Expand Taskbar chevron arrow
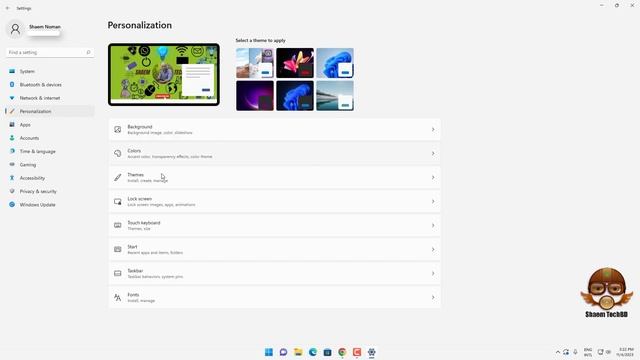 [433, 273]
